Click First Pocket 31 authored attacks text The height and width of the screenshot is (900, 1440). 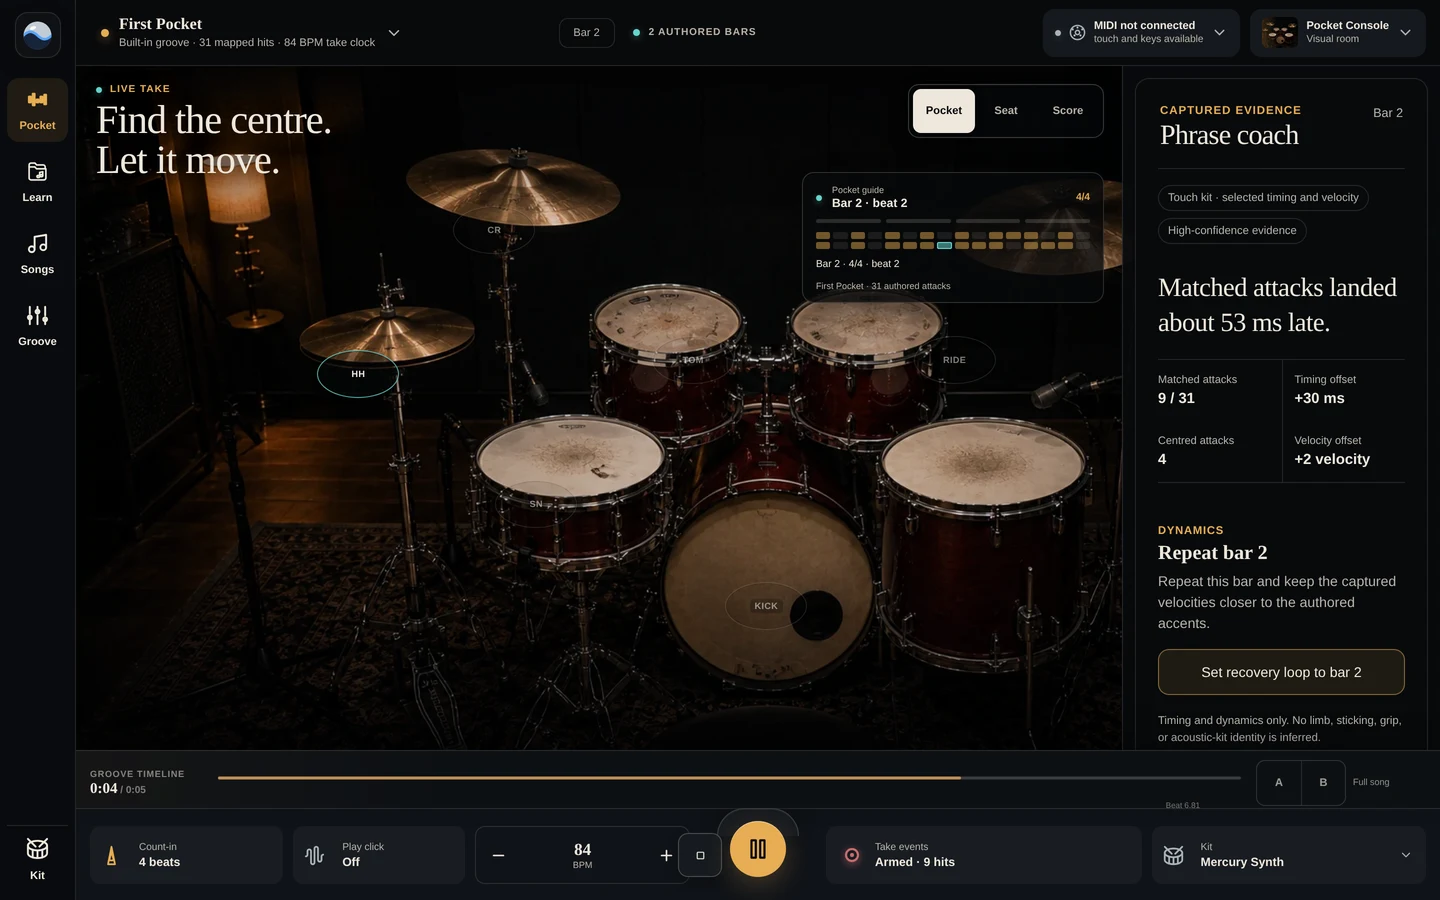pyautogui.click(x=883, y=286)
